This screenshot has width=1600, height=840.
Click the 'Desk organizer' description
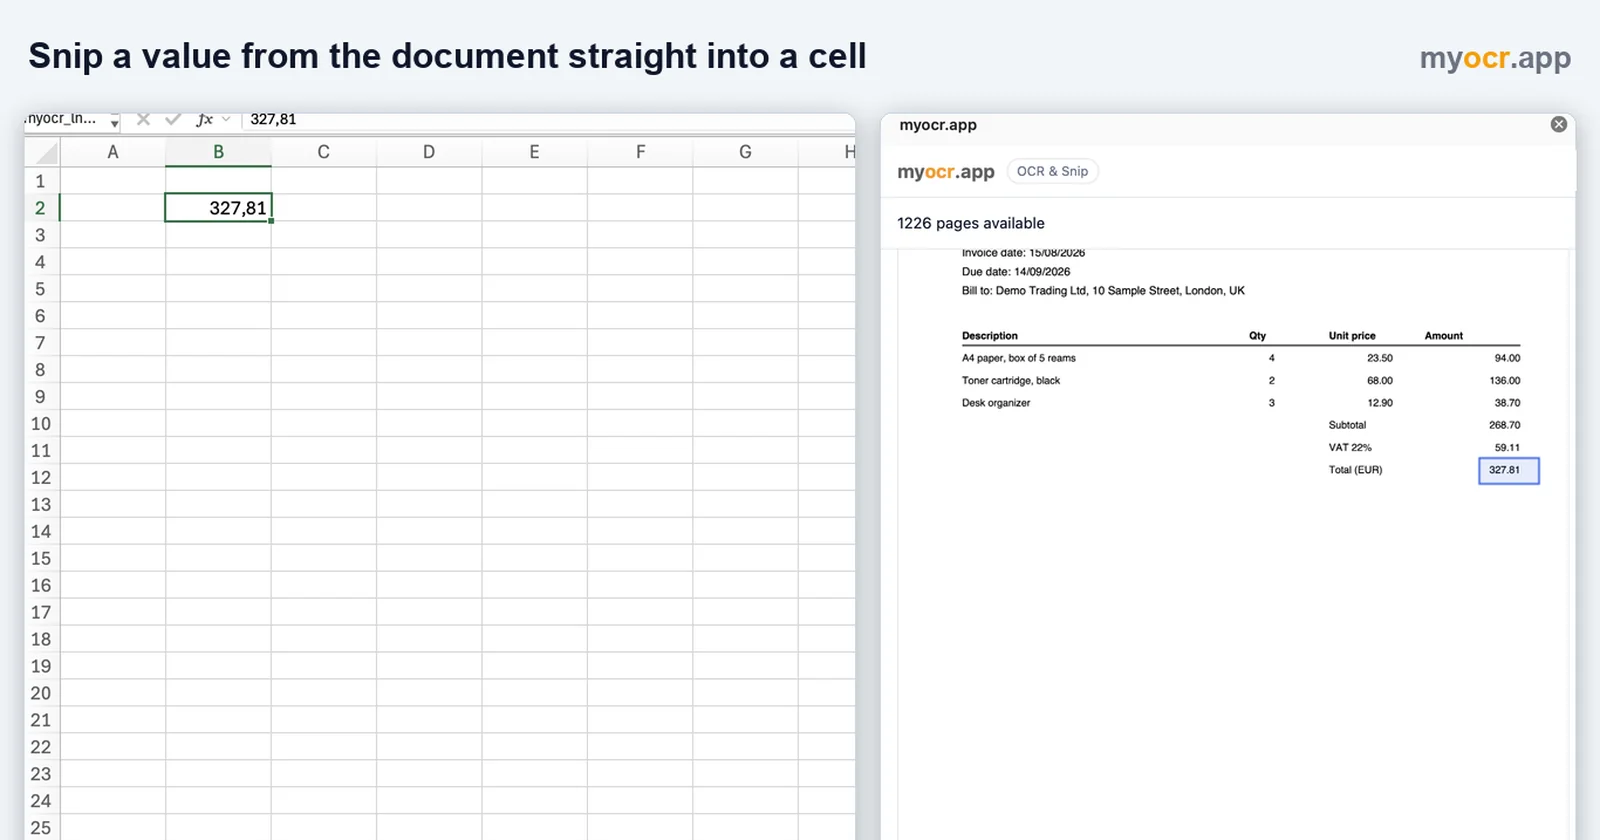click(x=996, y=403)
